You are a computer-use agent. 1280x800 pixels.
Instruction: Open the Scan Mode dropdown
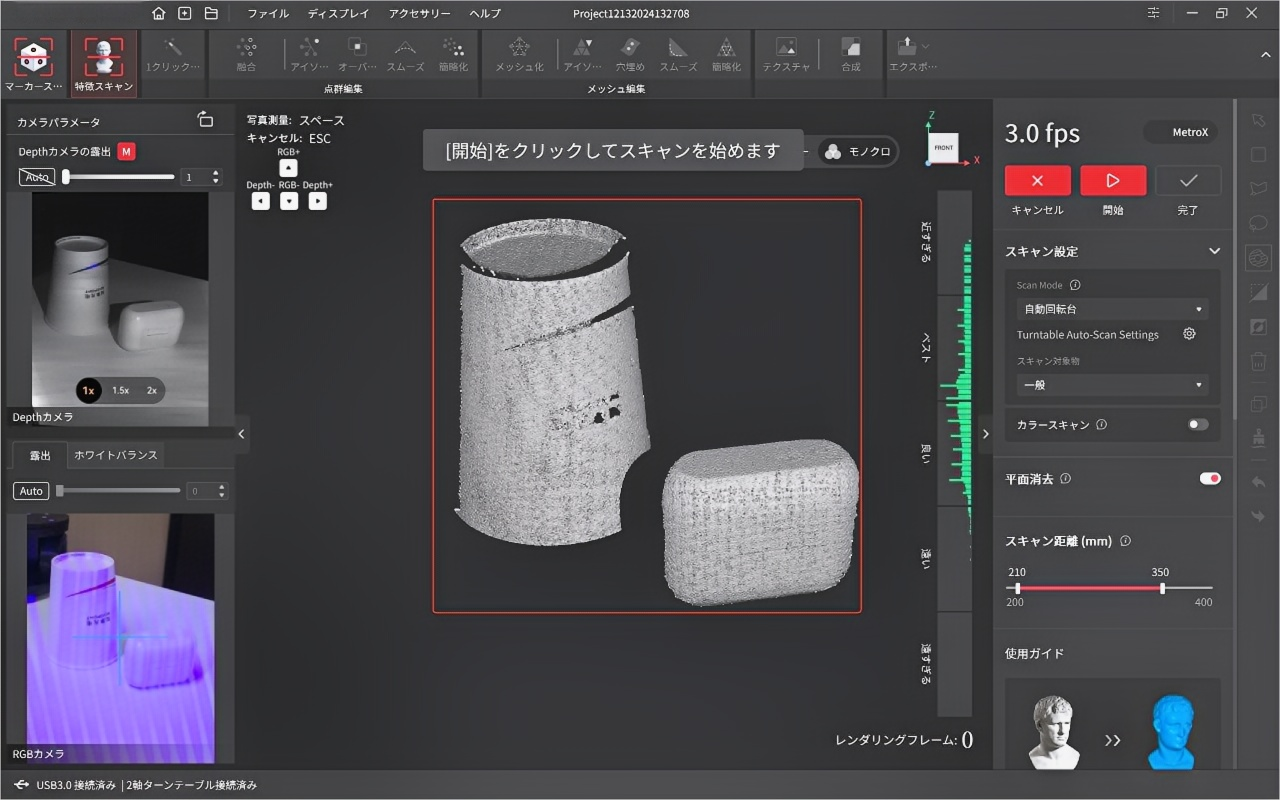(1111, 309)
